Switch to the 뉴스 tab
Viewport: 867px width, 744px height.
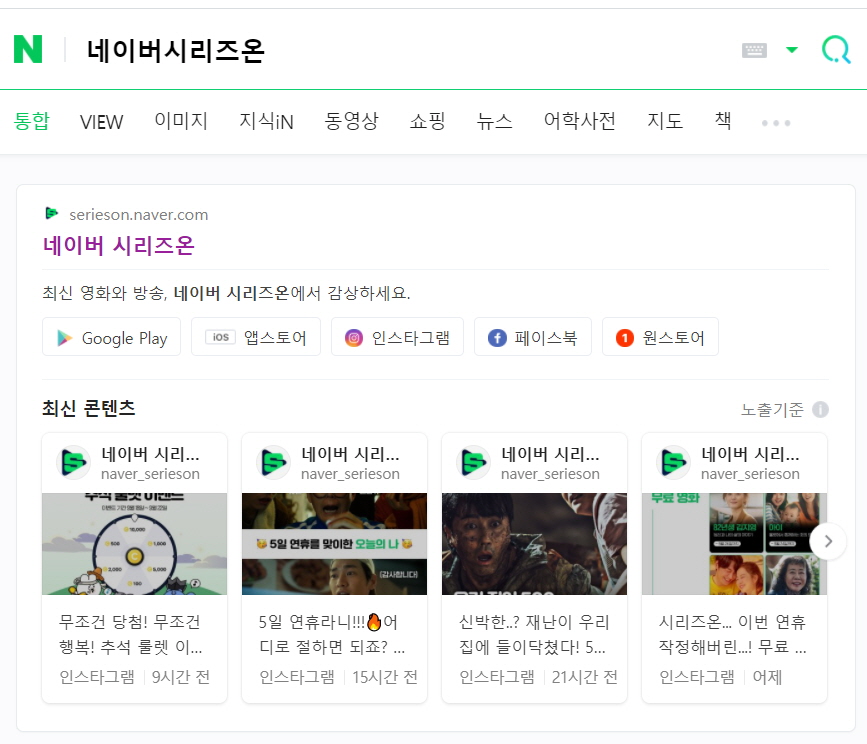point(494,121)
